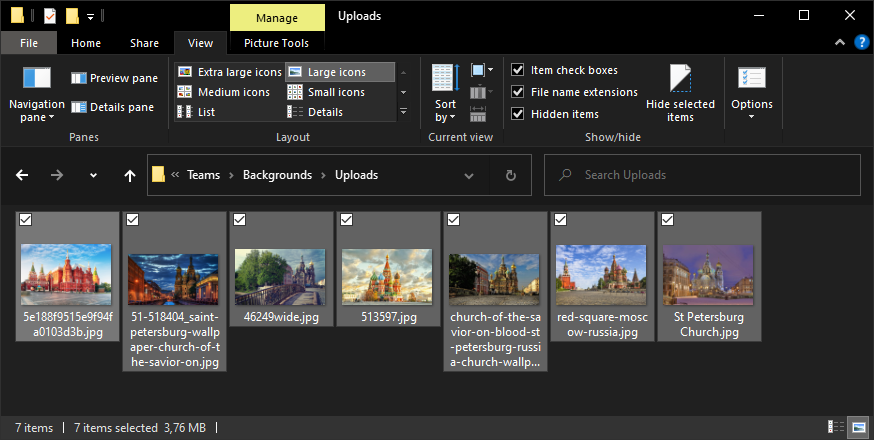The width and height of the screenshot is (874, 440).
Task: Toggle the Details pane
Action: 112,107
